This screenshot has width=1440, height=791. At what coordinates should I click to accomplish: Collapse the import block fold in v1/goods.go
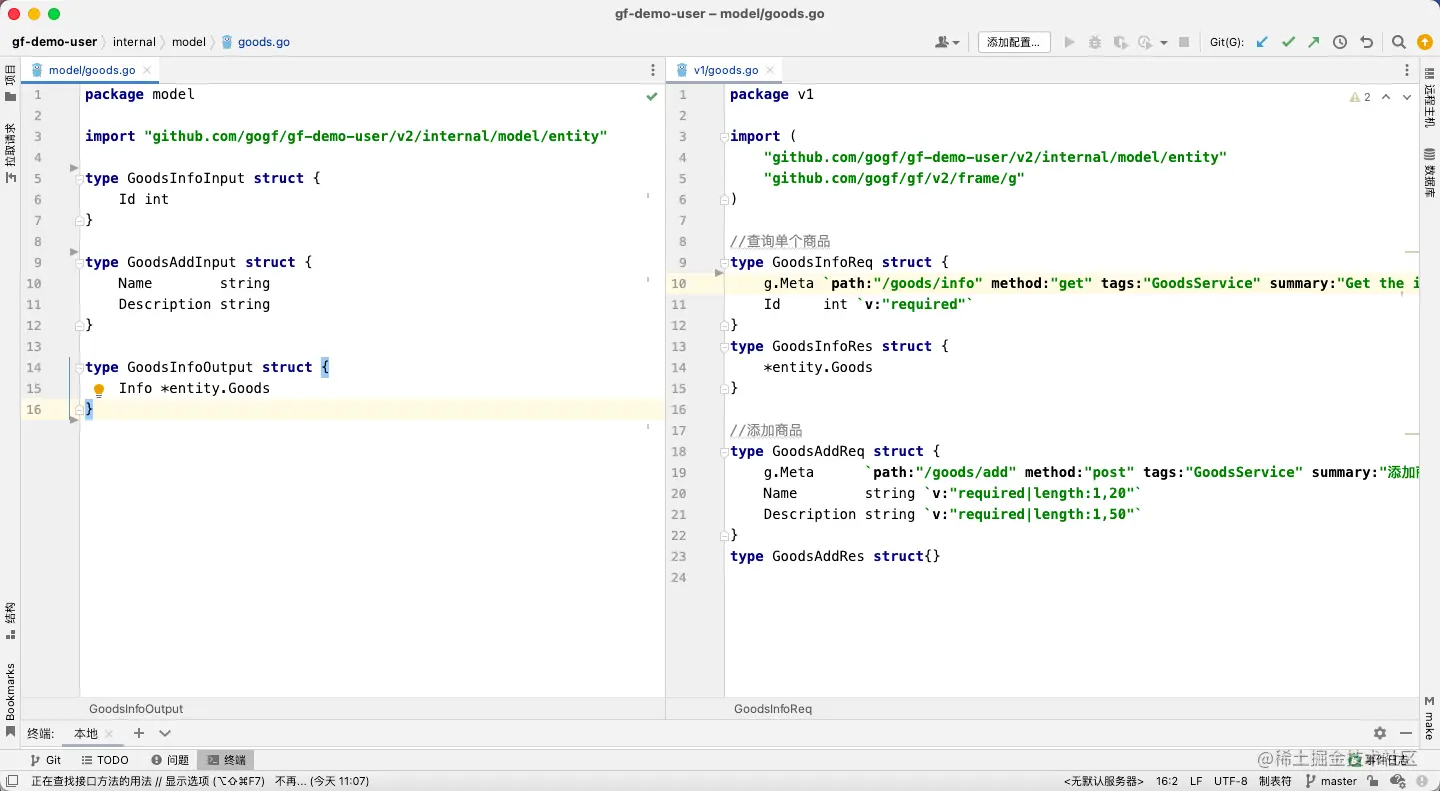click(x=724, y=136)
